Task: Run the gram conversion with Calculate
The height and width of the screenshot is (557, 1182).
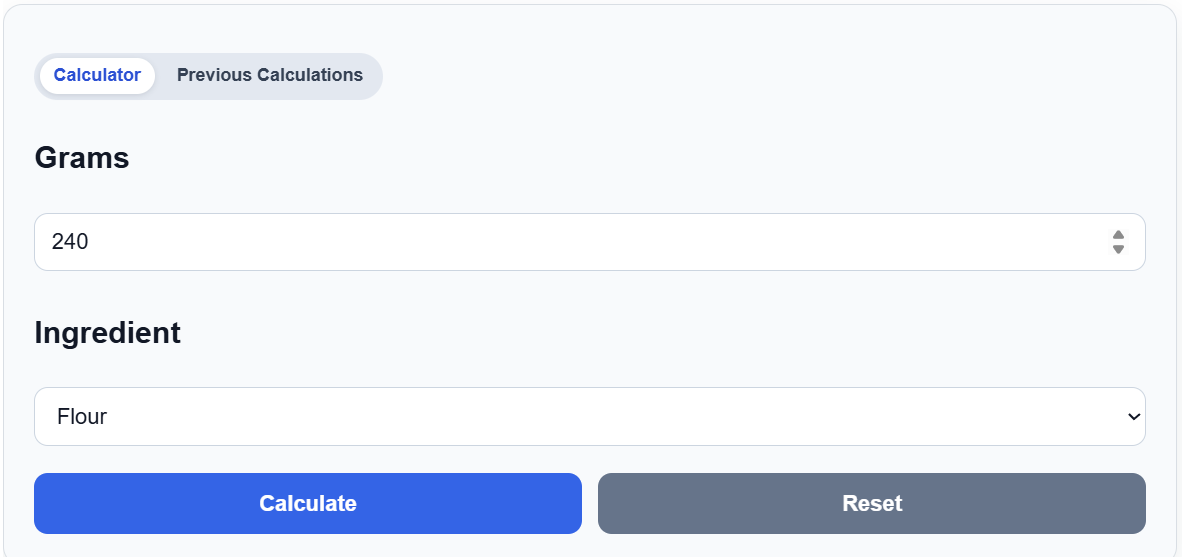Action: [x=308, y=503]
